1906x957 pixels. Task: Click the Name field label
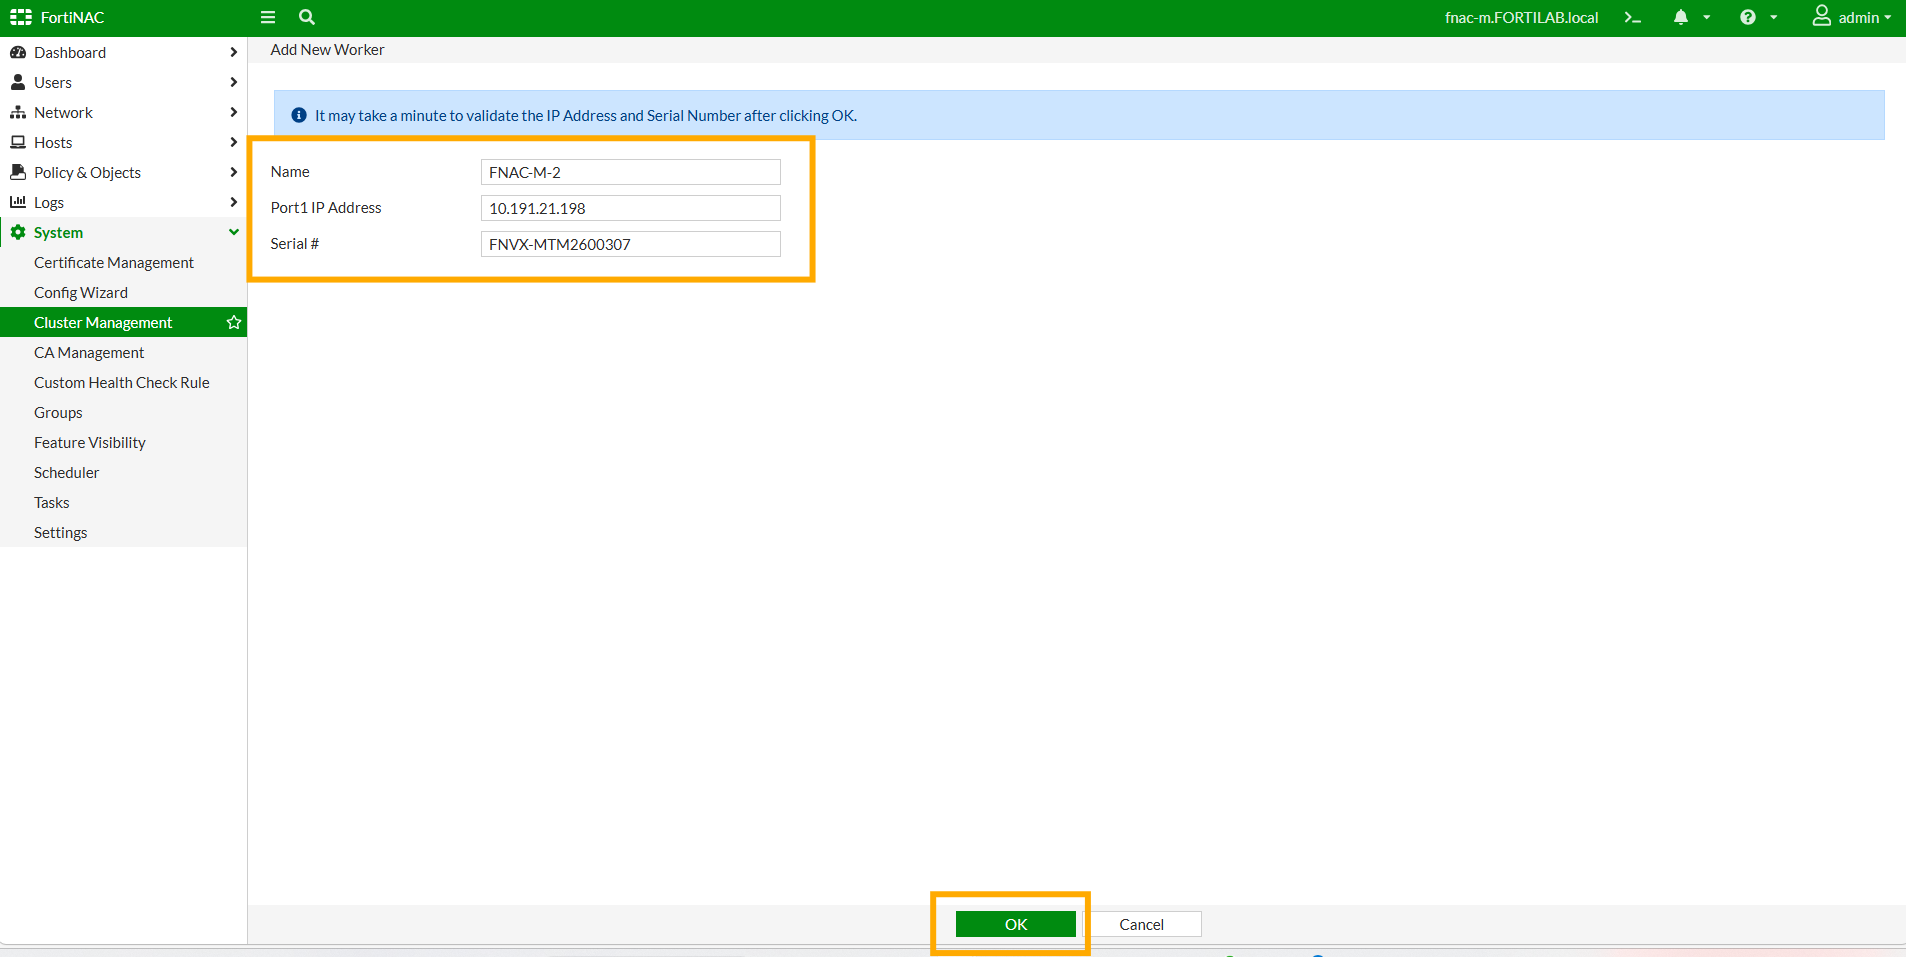point(290,172)
